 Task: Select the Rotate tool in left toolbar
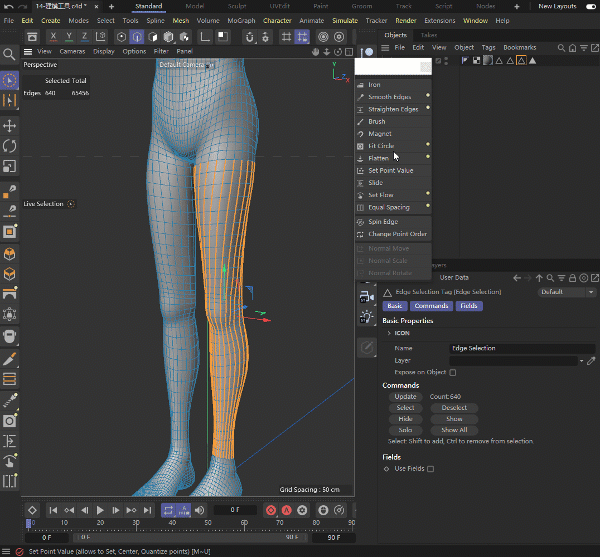[10, 146]
